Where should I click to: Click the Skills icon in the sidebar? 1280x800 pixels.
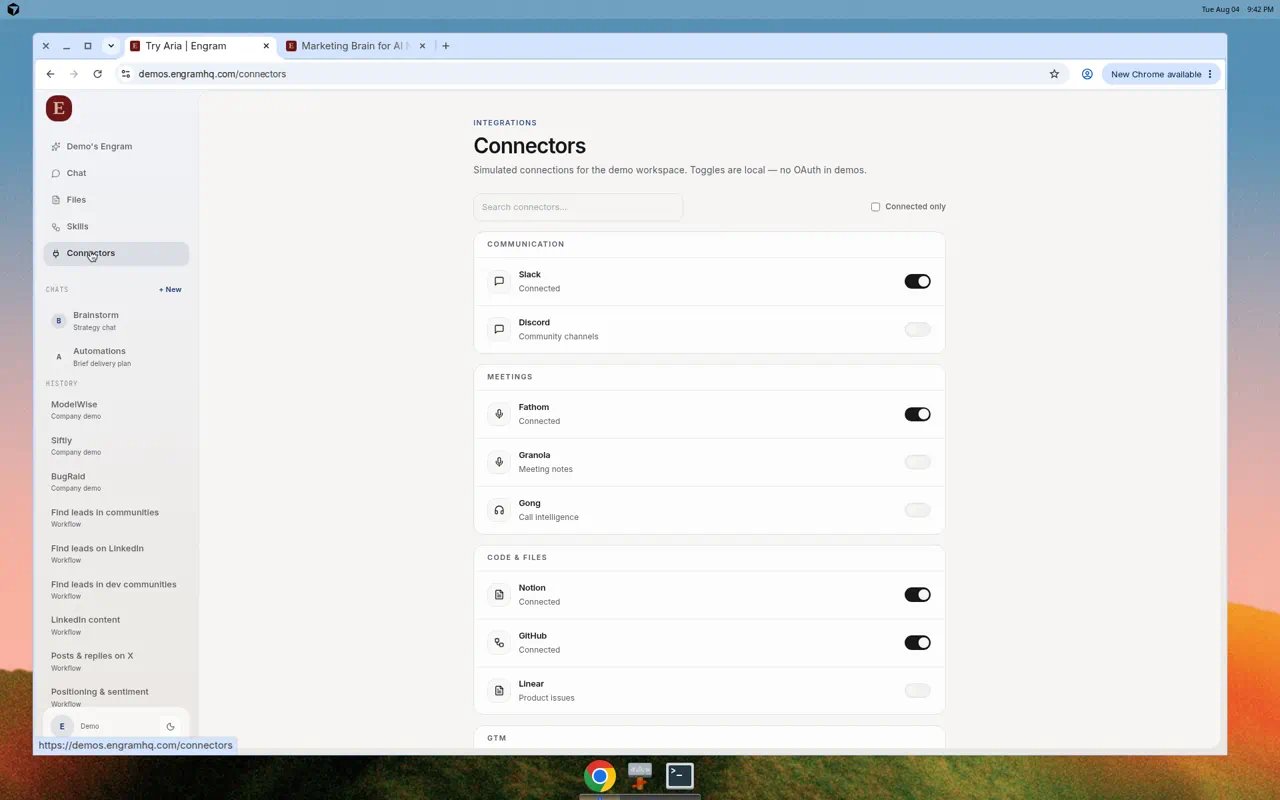tap(56, 227)
